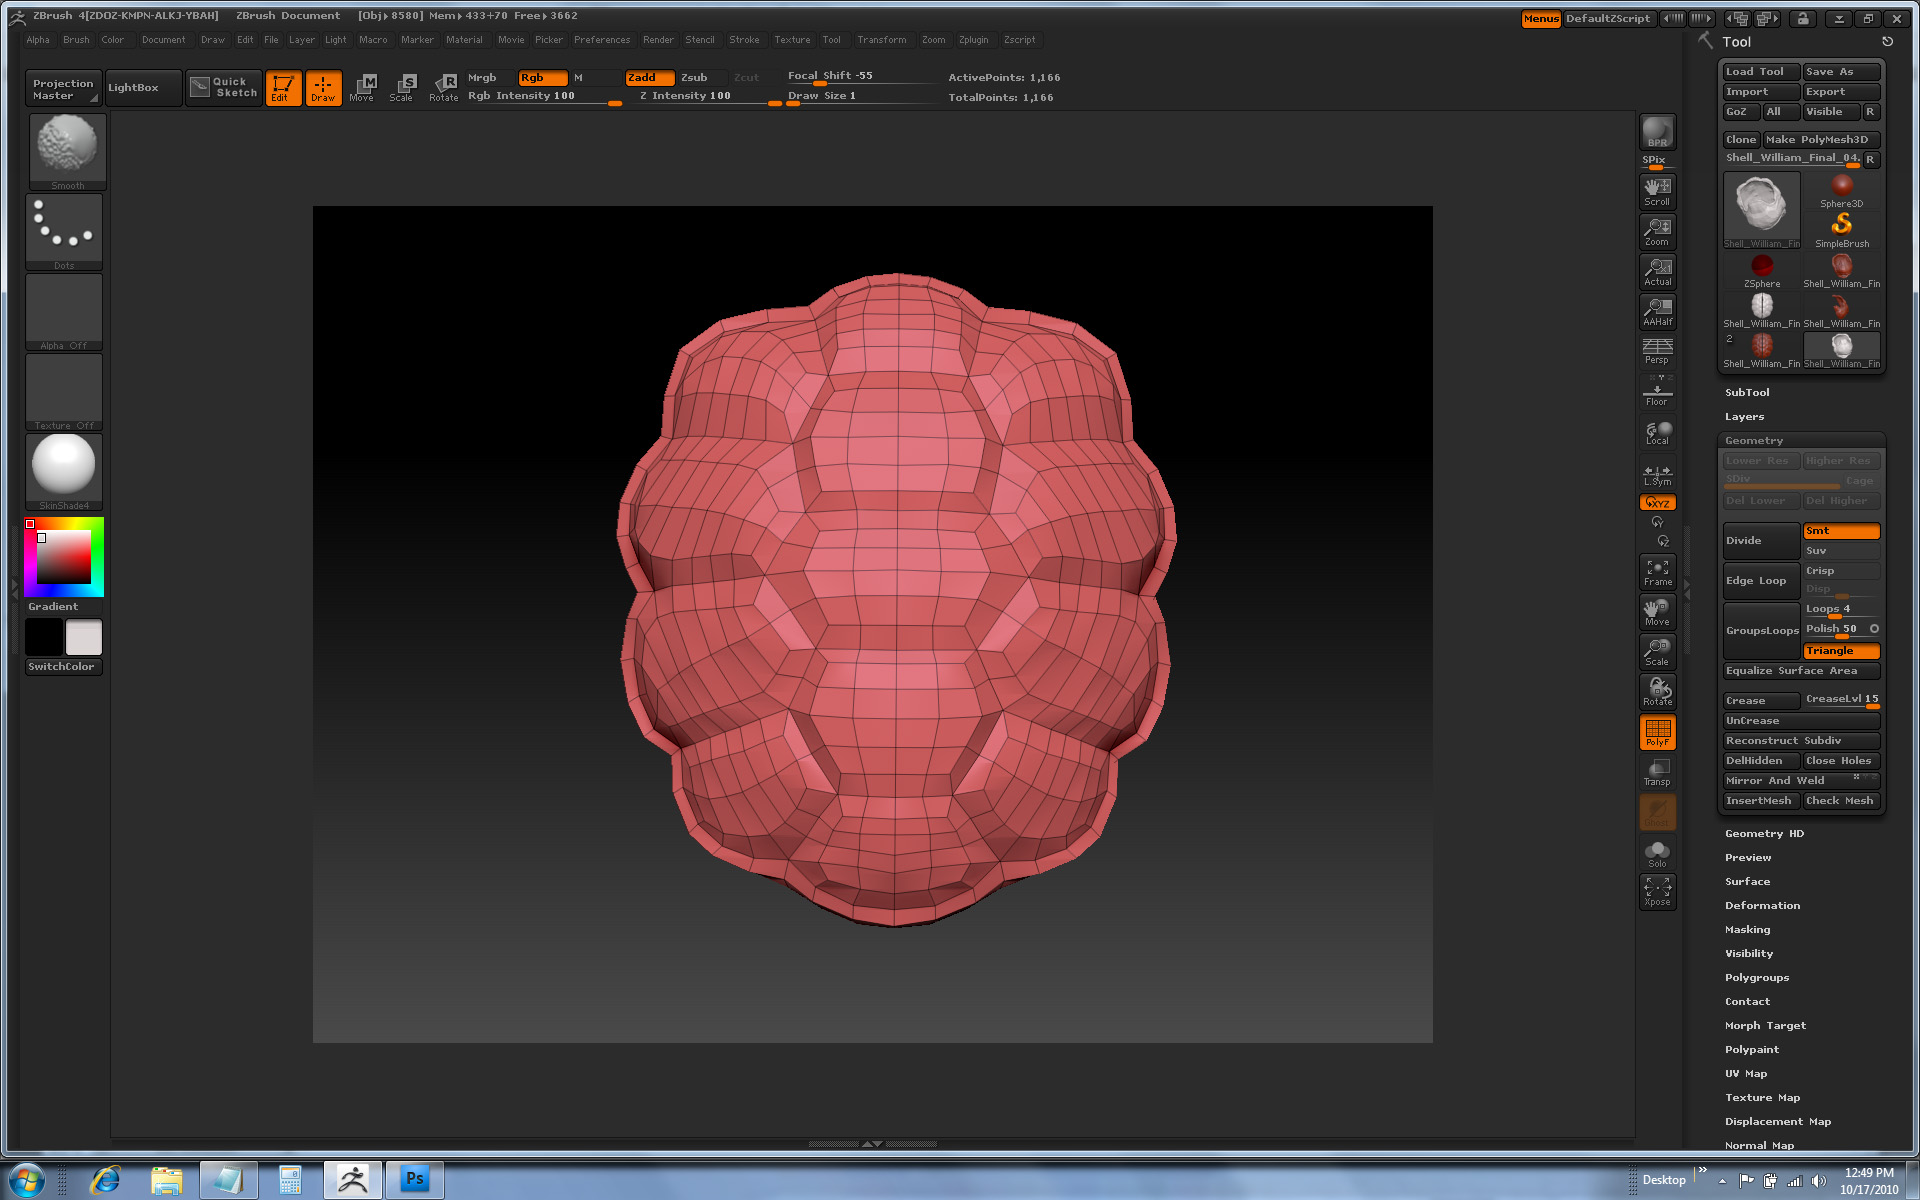1920x1200 pixels.
Task: Open Photoshop from the taskbar
Action: 414,1179
